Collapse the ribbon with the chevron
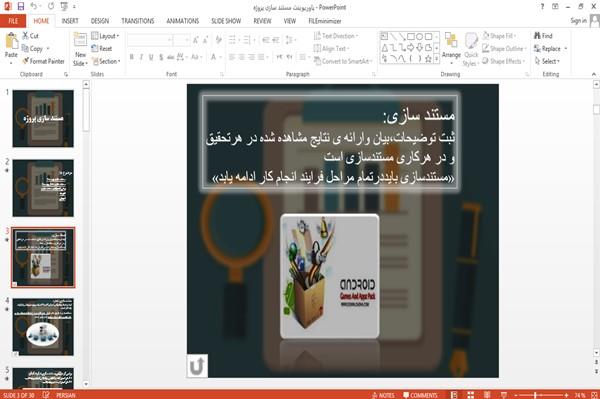The width and height of the screenshot is (600, 399). pos(593,74)
